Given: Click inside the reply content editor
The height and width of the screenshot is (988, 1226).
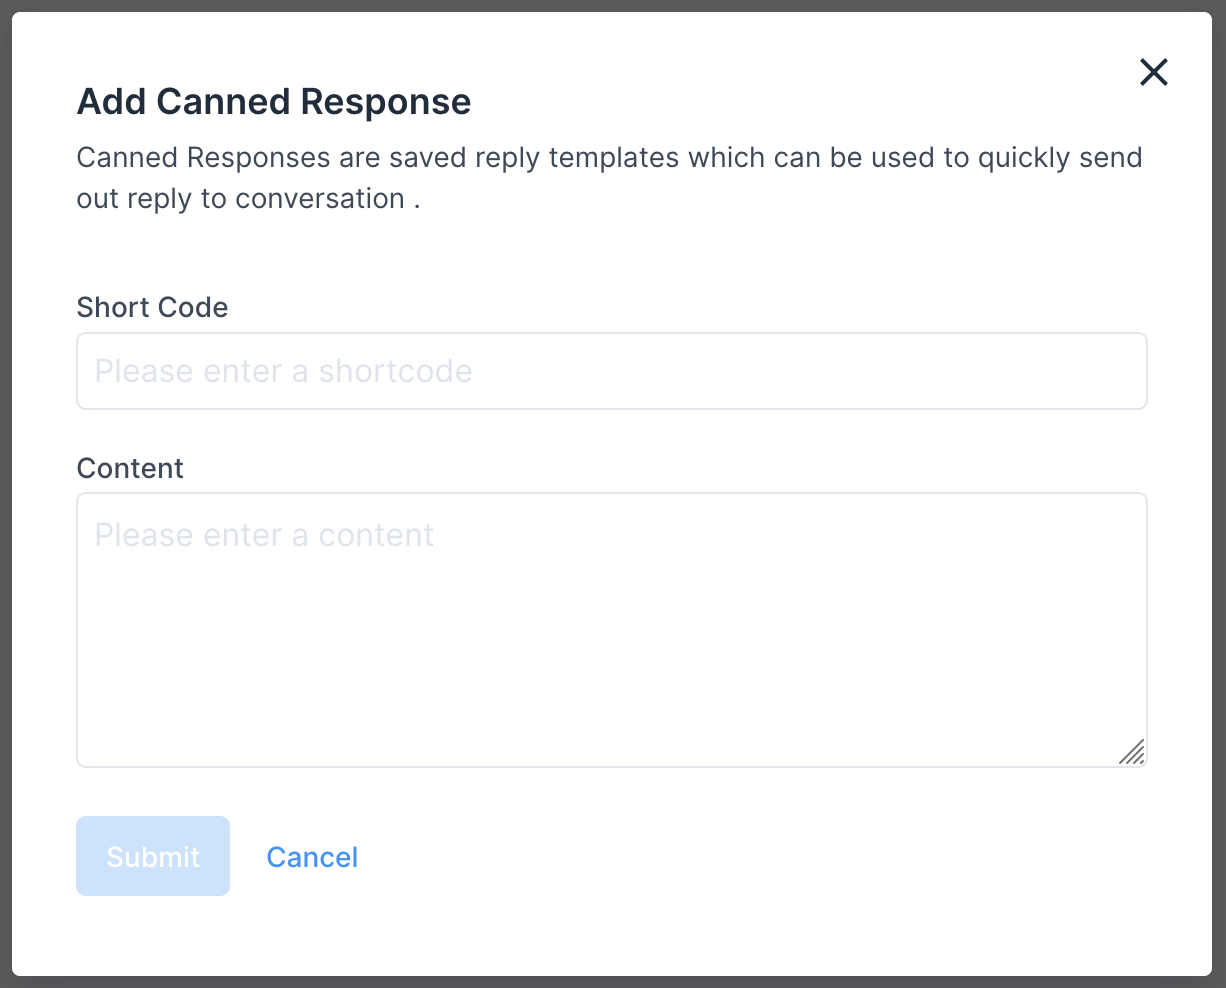Looking at the screenshot, I should click(611, 629).
